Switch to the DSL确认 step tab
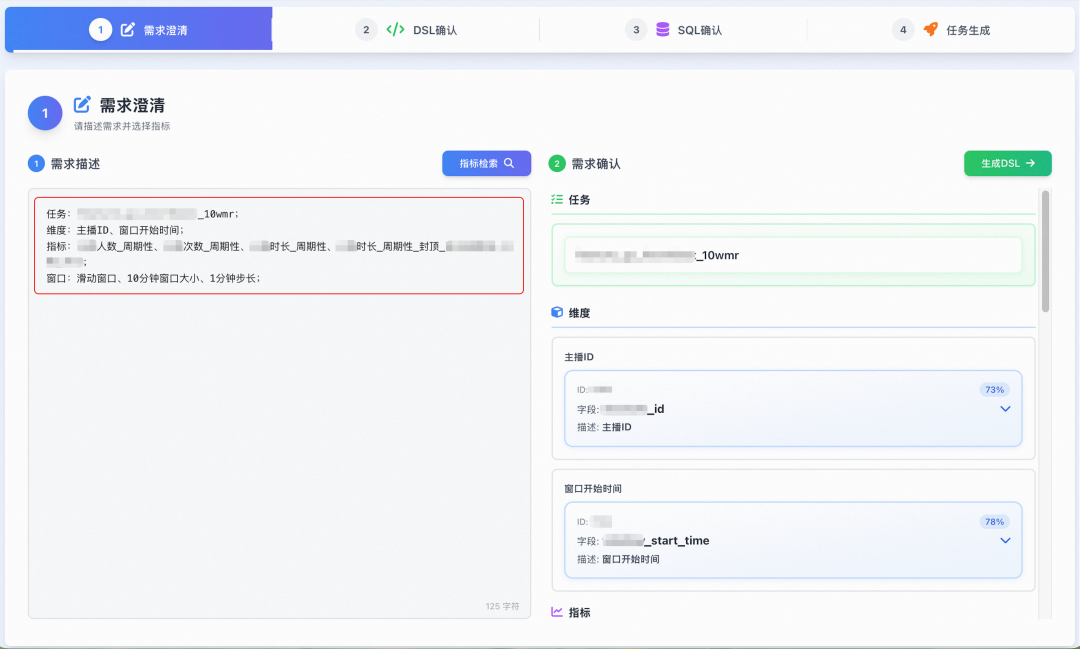 coord(406,30)
